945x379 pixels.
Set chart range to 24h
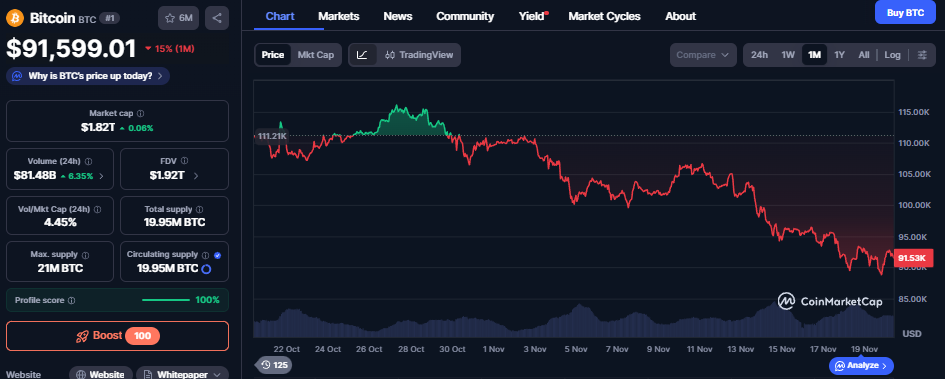coord(759,55)
